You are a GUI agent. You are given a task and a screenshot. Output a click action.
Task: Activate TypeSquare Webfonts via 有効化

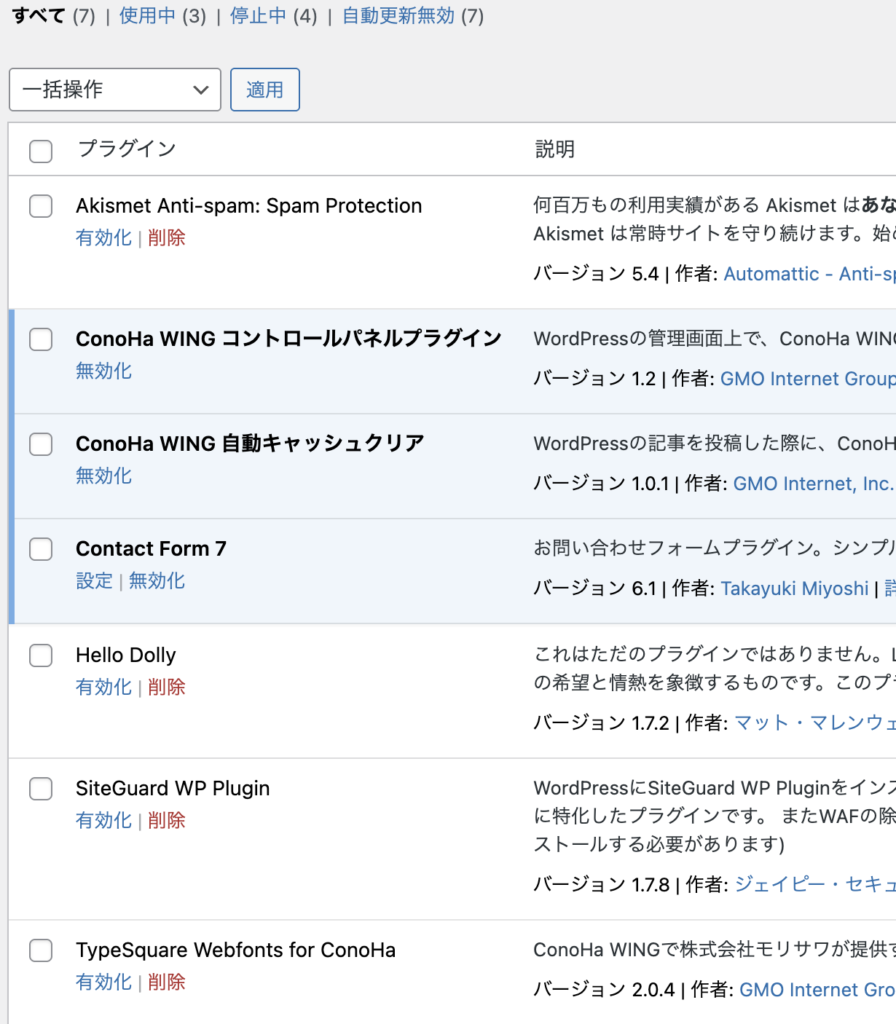click(x=104, y=982)
